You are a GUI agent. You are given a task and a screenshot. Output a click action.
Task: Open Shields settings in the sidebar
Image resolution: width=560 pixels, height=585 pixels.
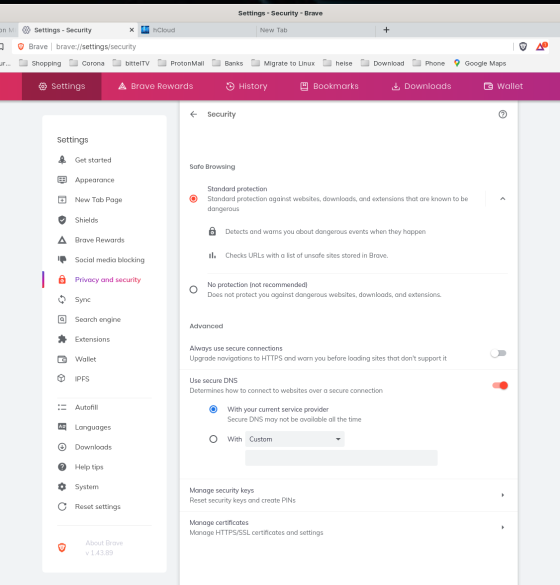87,220
